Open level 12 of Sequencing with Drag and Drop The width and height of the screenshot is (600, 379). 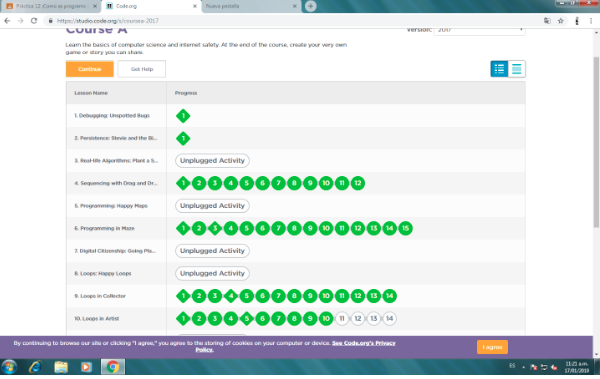pyautogui.click(x=358, y=183)
